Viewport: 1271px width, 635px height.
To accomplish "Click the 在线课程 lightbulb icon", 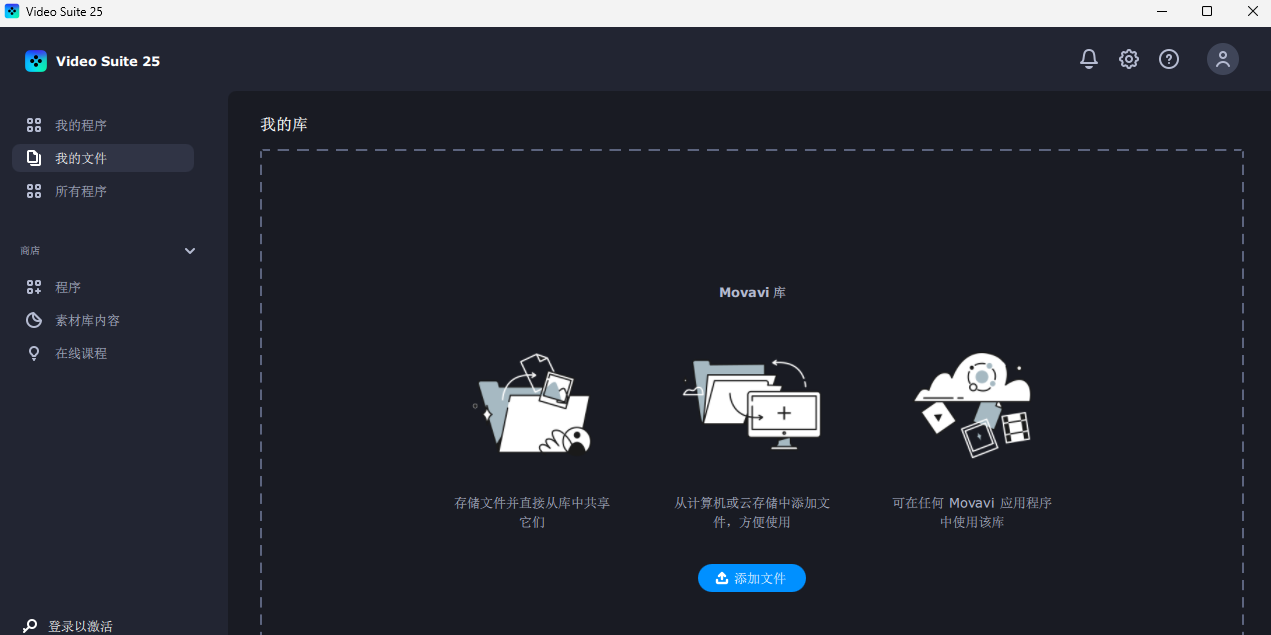I will click(x=34, y=353).
